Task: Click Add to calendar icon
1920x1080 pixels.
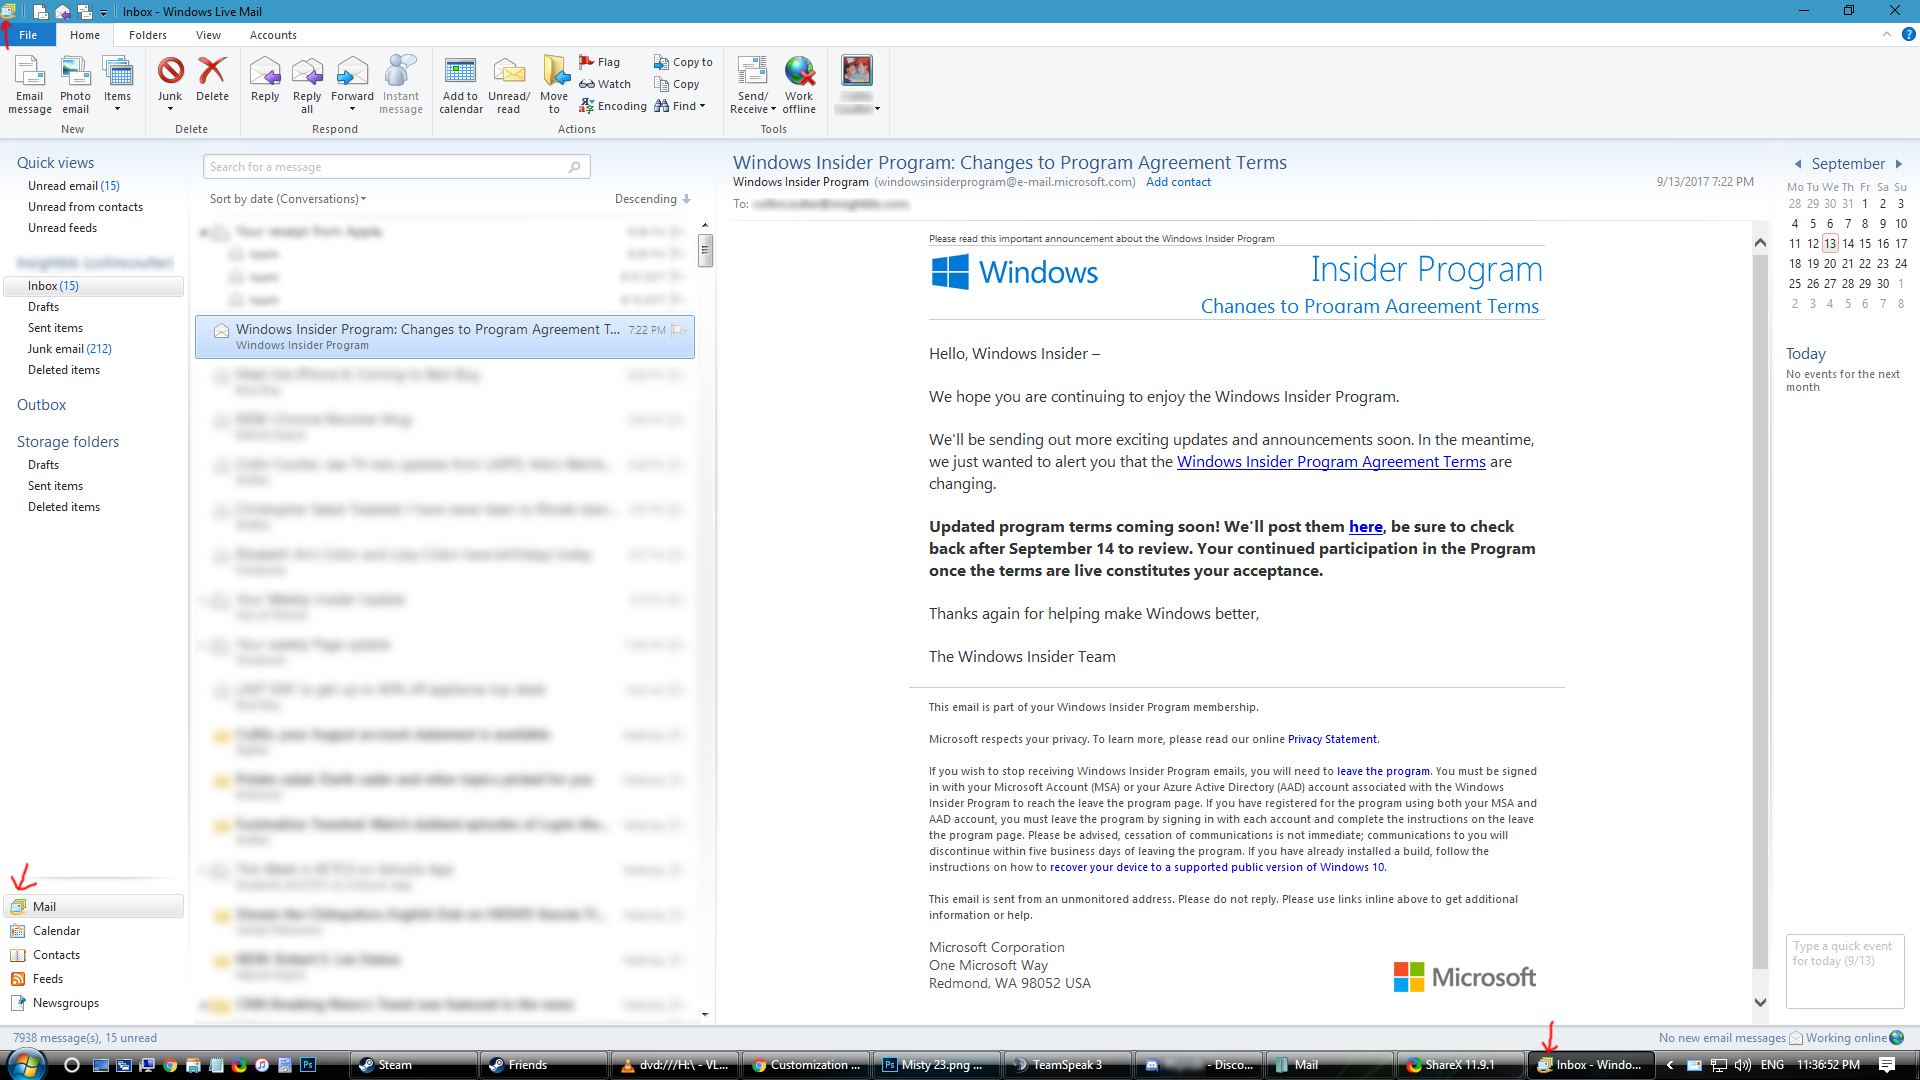Action: pyautogui.click(x=460, y=72)
